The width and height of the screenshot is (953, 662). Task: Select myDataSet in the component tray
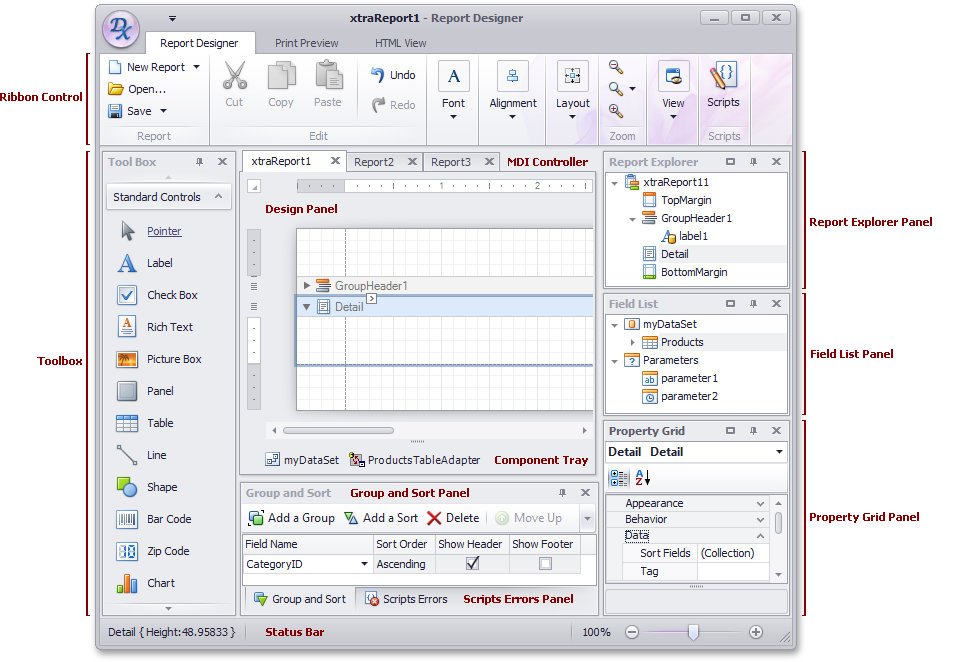[x=302, y=460]
